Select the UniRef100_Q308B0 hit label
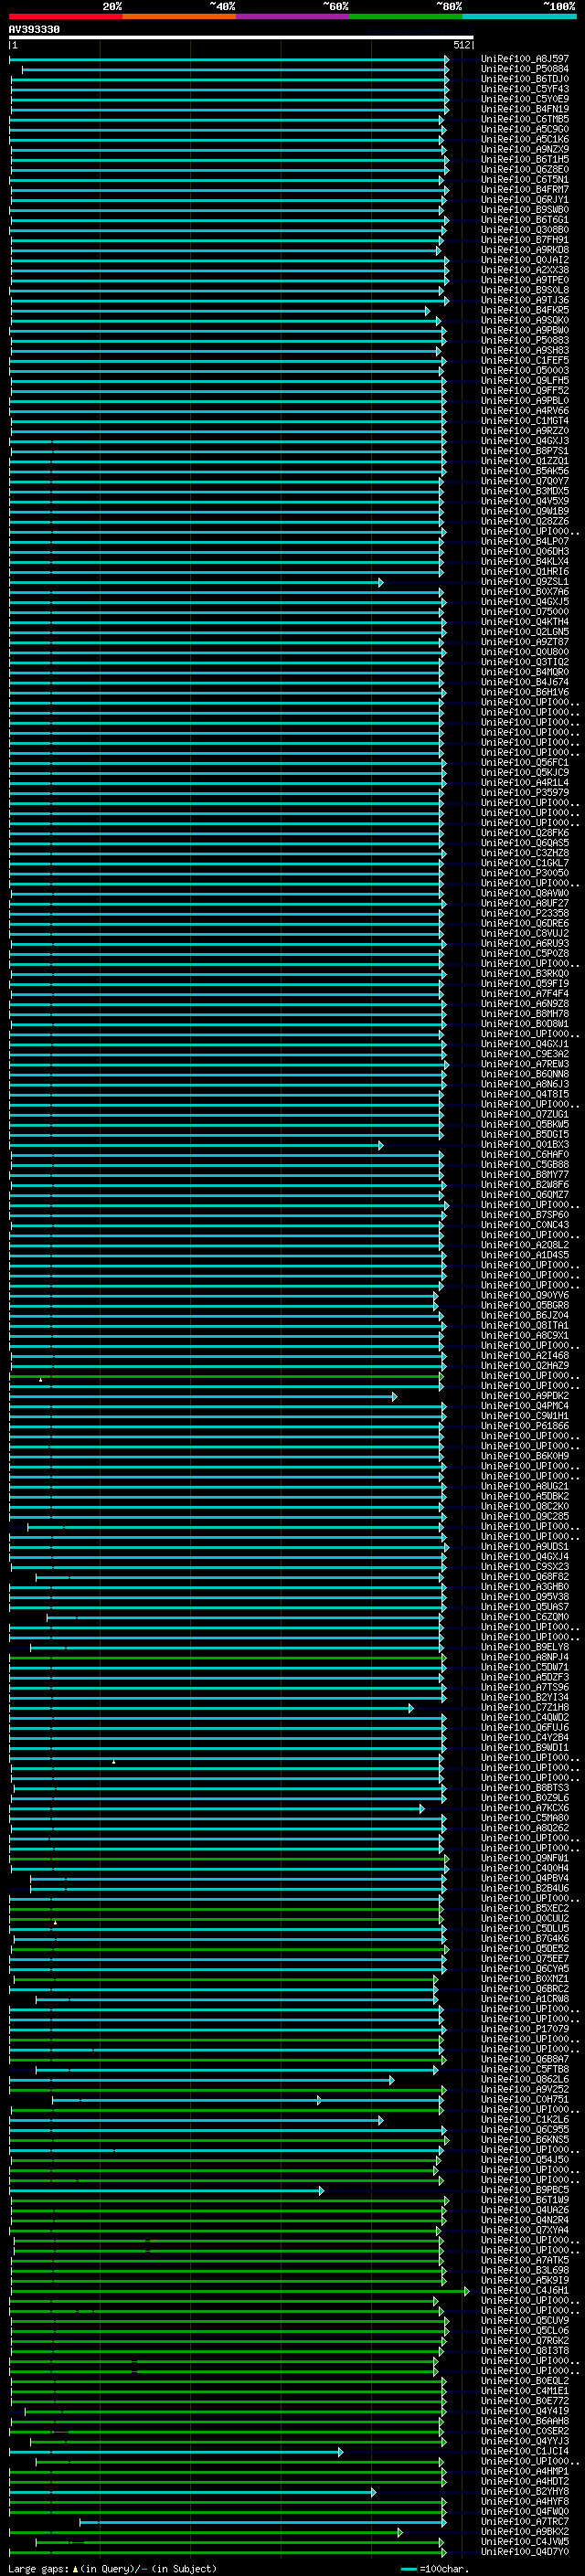This screenshot has height=2576, width=585. pos(525,229)
